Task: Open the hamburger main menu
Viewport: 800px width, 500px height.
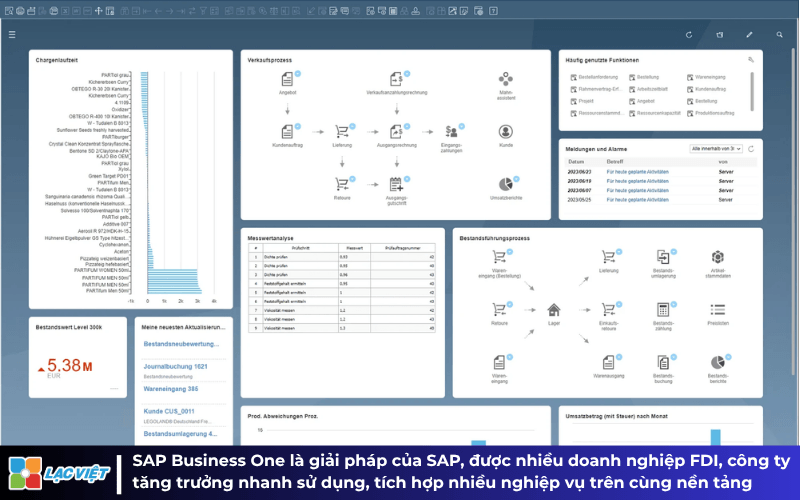Action: pos(12,35)
